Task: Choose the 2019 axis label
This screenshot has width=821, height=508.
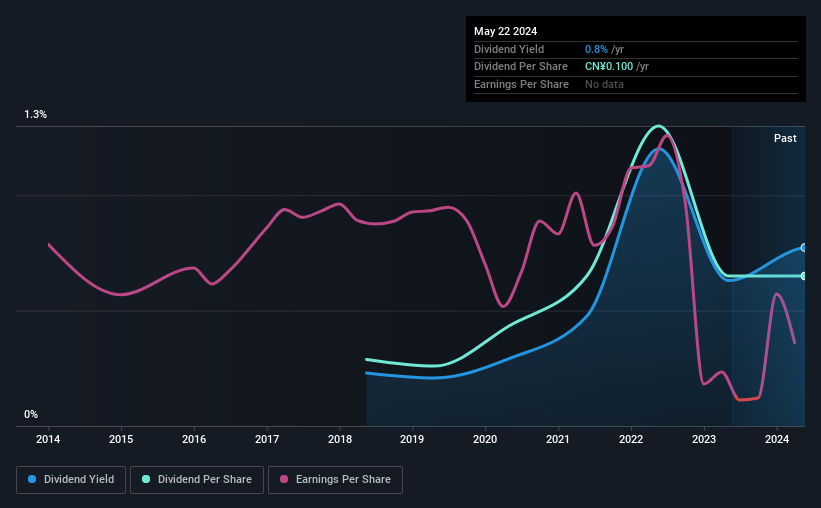Action: (x=413, y=439)
